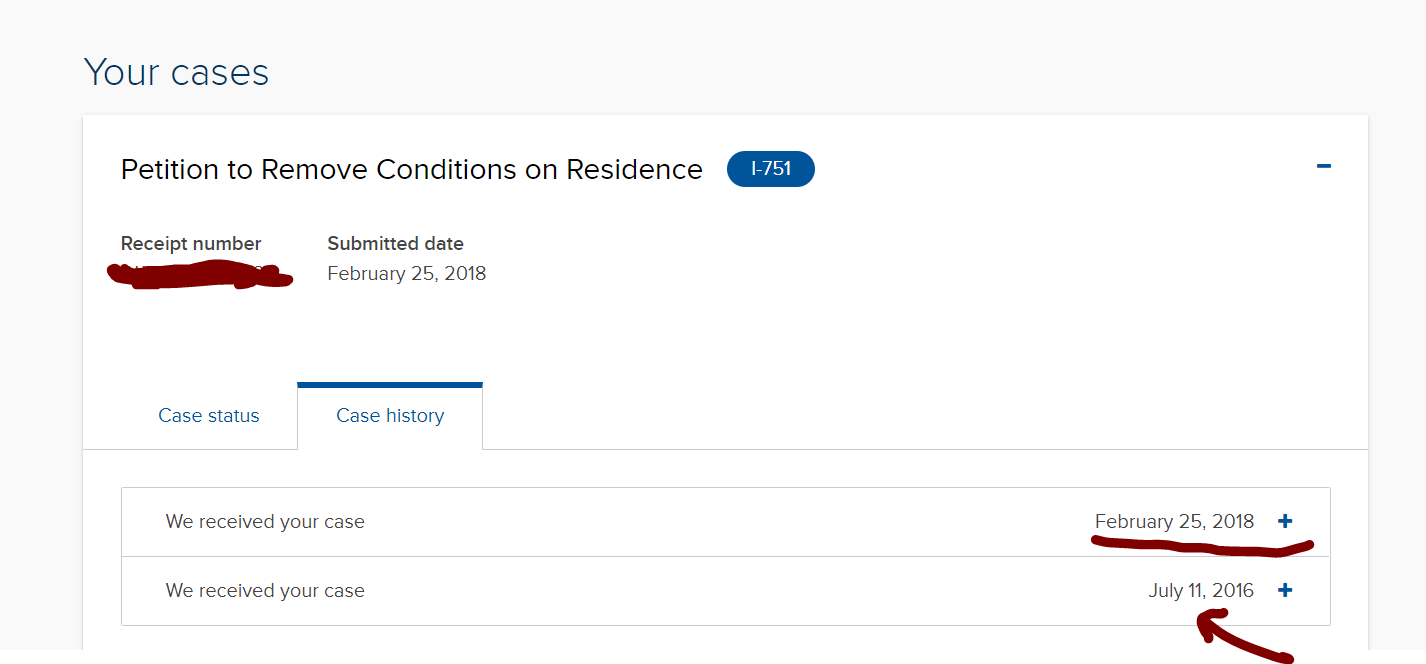Click the hand-drawn red arrow annotation
Viewport: 1426px width, 664px height.
pyautogui.click(x=1245, y=637)
